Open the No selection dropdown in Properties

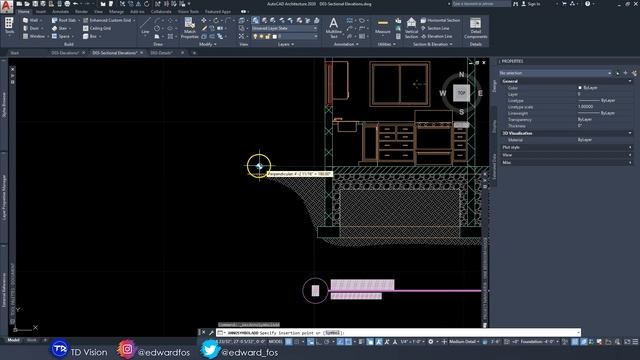pos(556,73)
